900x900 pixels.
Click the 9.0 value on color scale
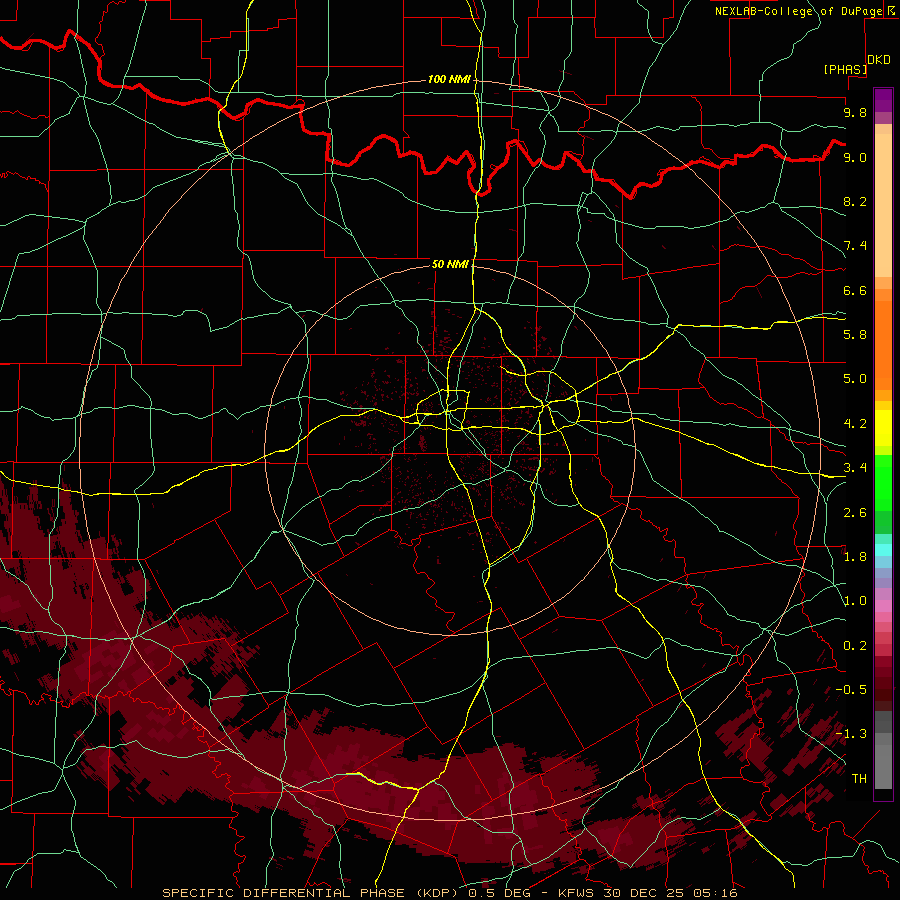click(855, 157)
